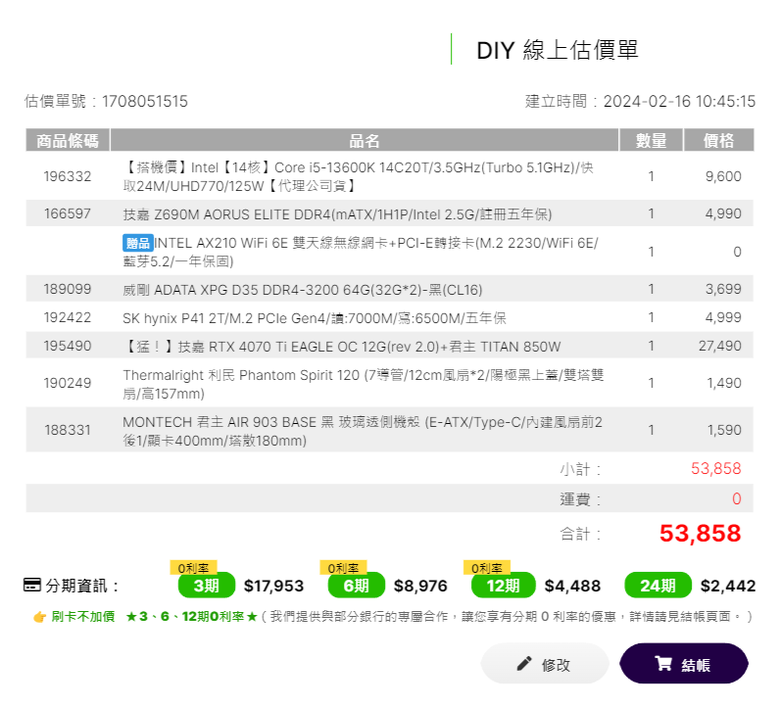Click the blue 贈品 gift badge
The image size is (780, 707).
pos(138,243)
